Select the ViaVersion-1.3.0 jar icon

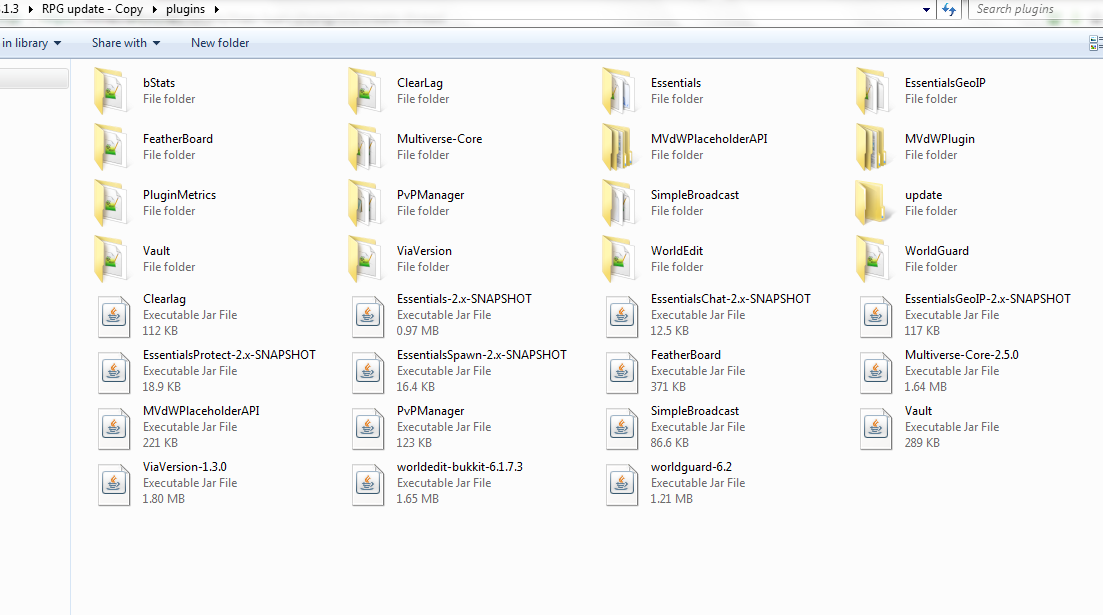pos(114,484)
